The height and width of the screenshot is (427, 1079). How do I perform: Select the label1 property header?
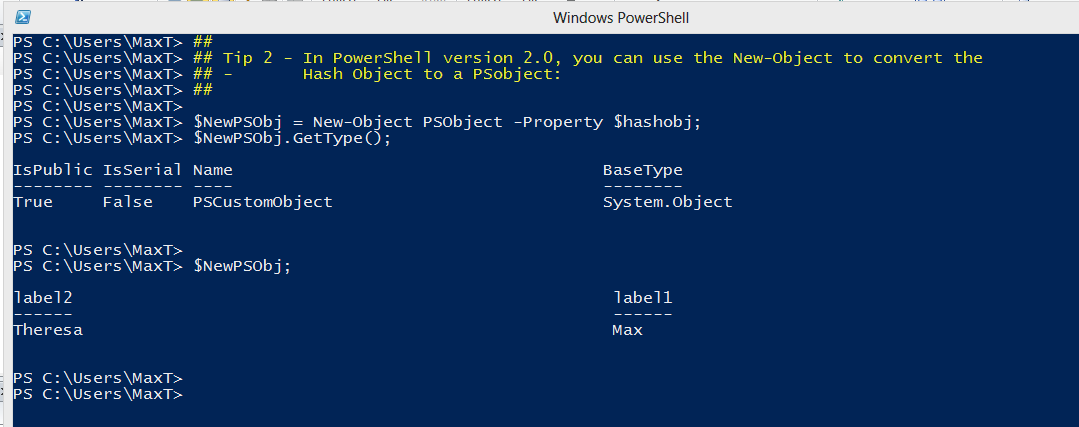click(x=643, y=298)
